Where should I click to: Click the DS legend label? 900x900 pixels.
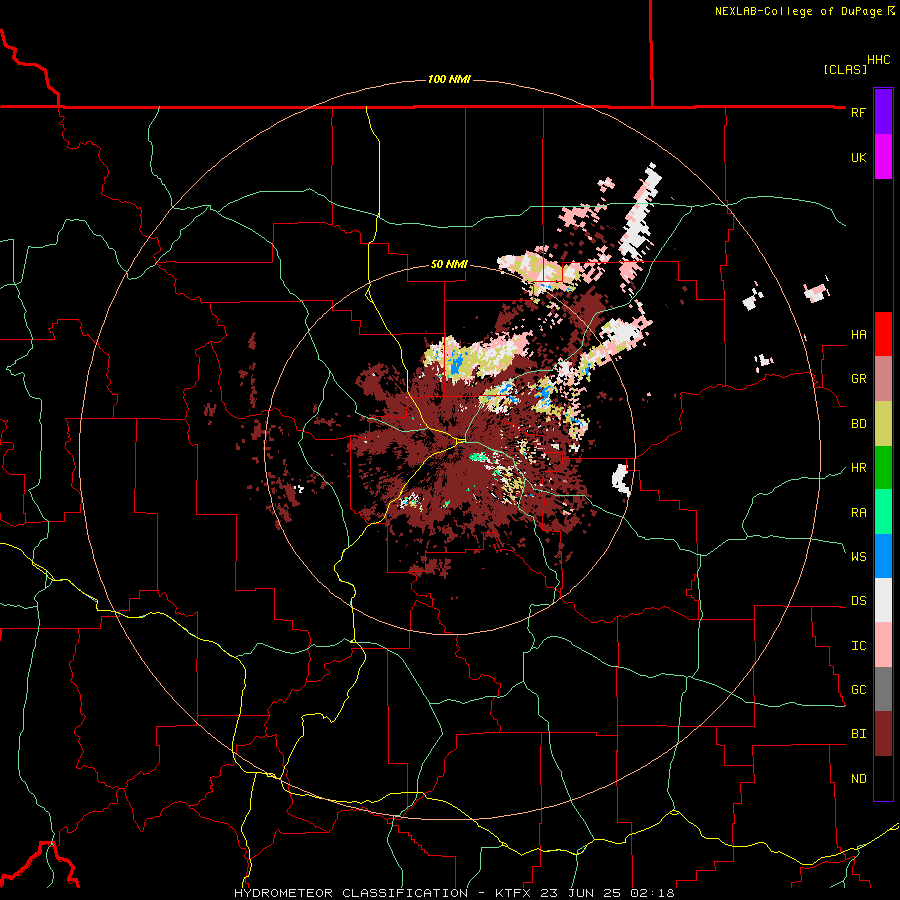[858, 601]
